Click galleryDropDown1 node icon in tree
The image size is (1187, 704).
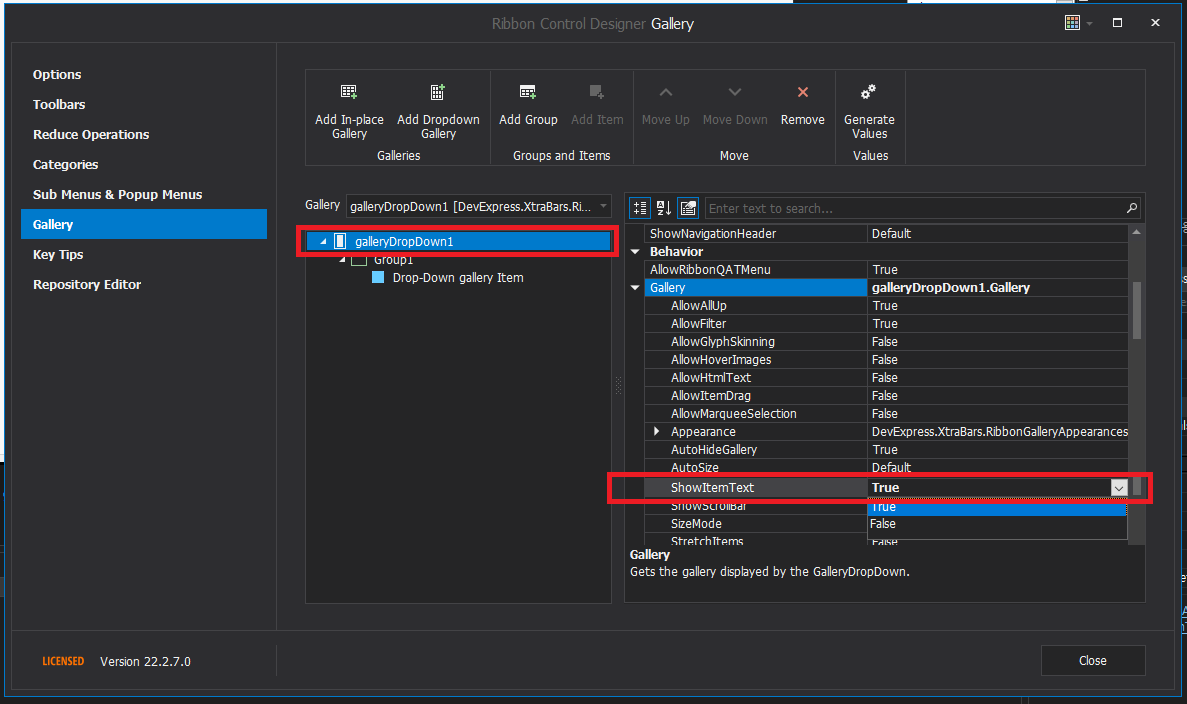[x=340, y=241]
